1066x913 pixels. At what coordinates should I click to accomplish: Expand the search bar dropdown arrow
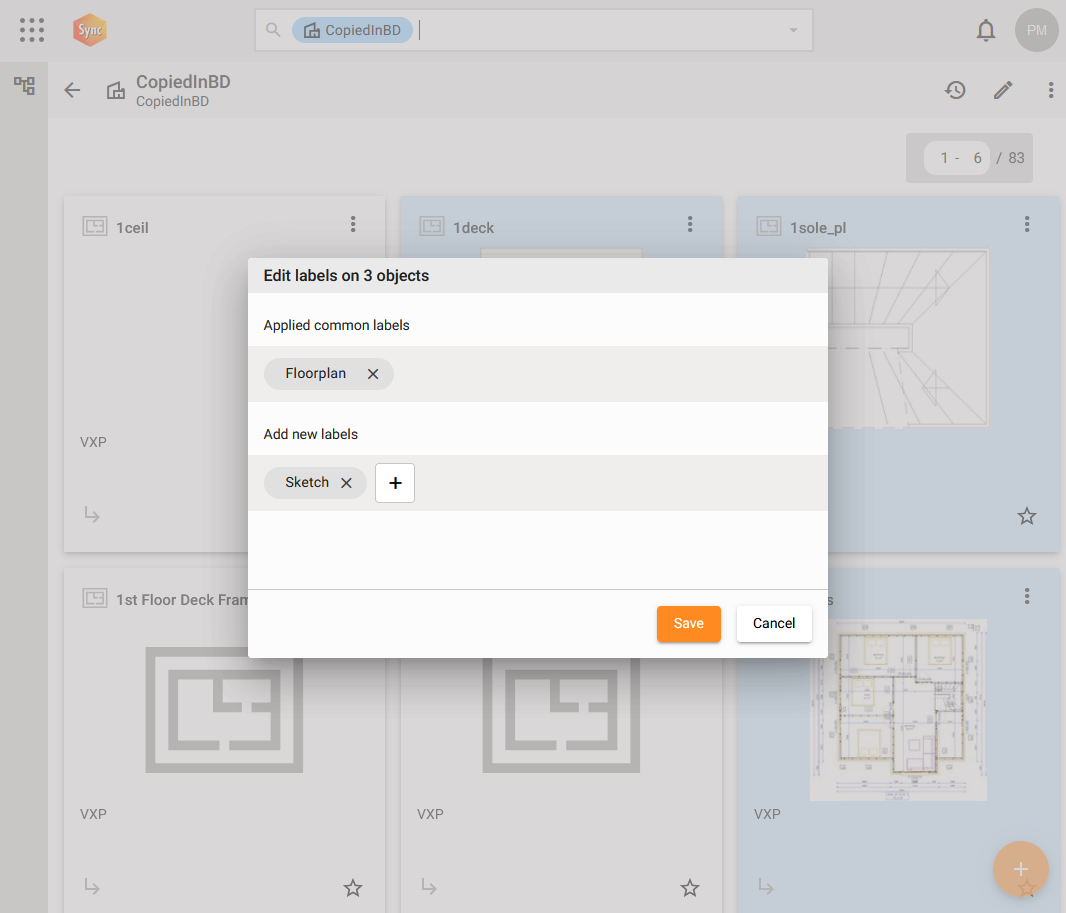[x=793, y=30]
